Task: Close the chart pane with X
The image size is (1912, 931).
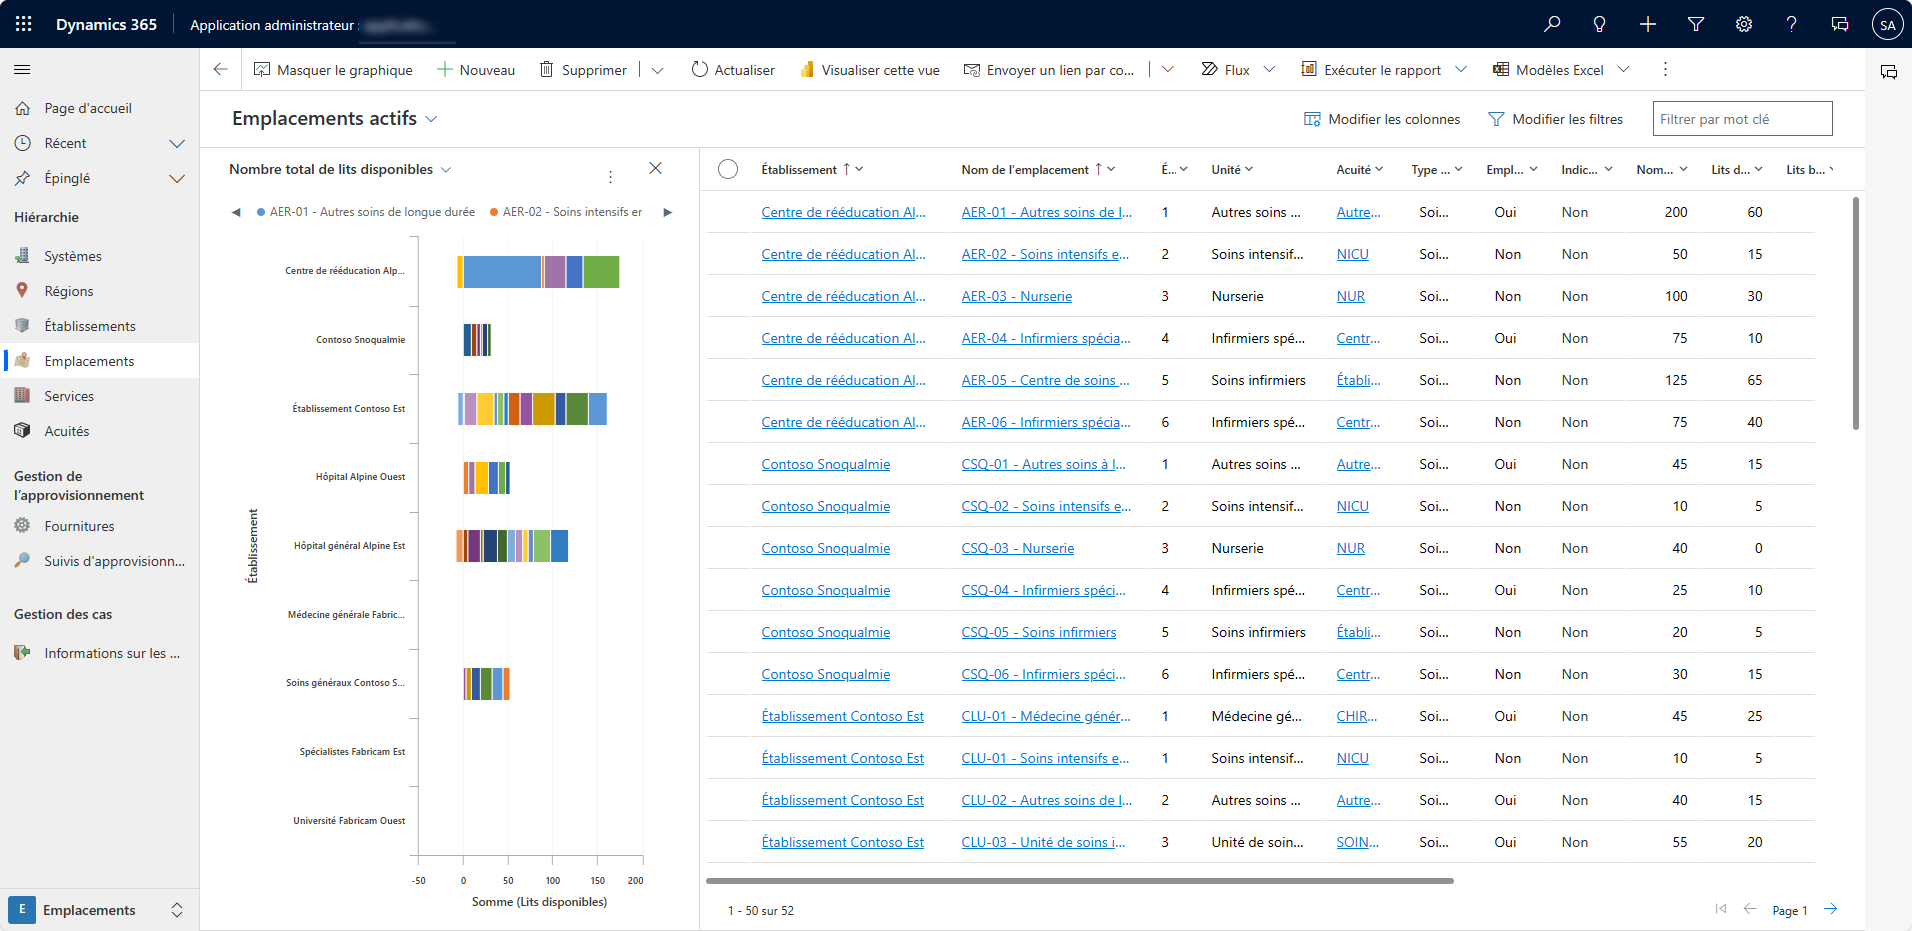Action: (x=656, y=168)
